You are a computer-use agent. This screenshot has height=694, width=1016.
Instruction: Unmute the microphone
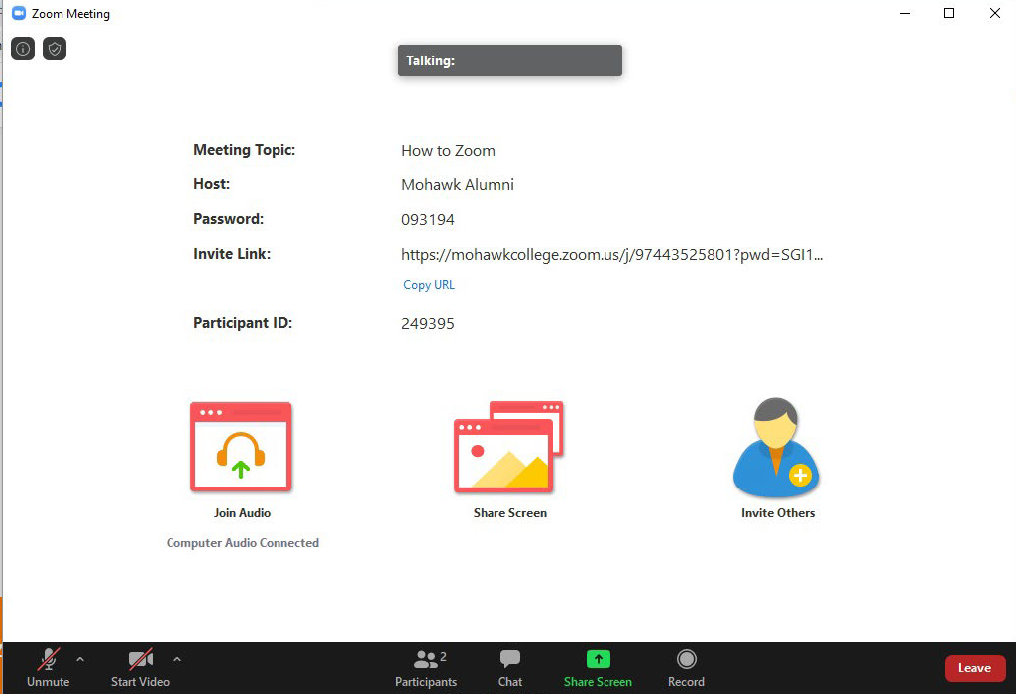pyautogui.click(x=48, y=668)
